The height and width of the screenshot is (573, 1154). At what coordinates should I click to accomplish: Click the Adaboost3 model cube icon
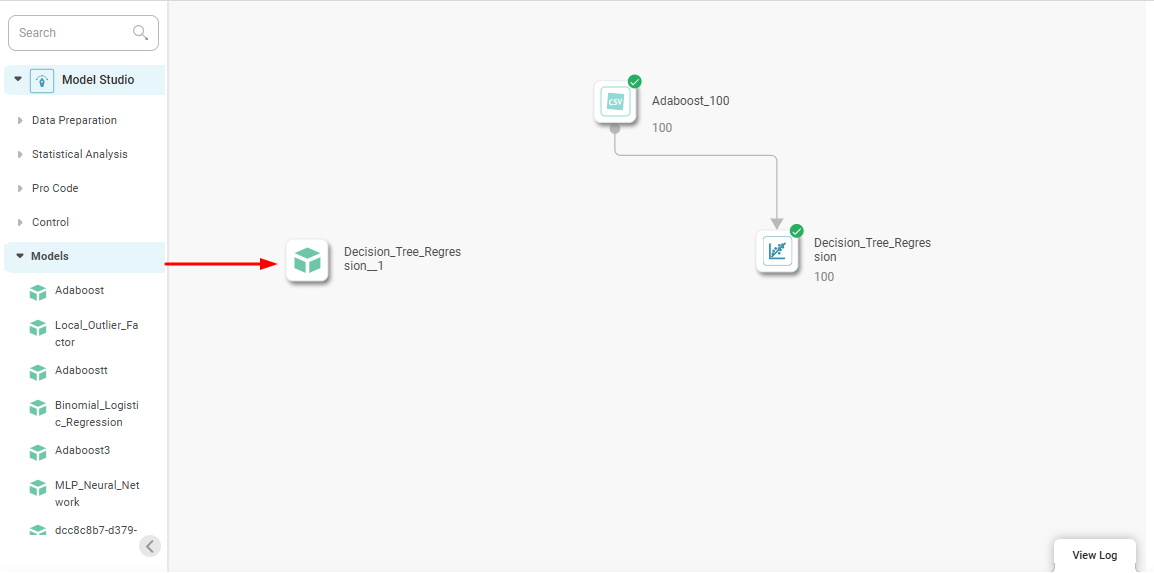[38, 452]
